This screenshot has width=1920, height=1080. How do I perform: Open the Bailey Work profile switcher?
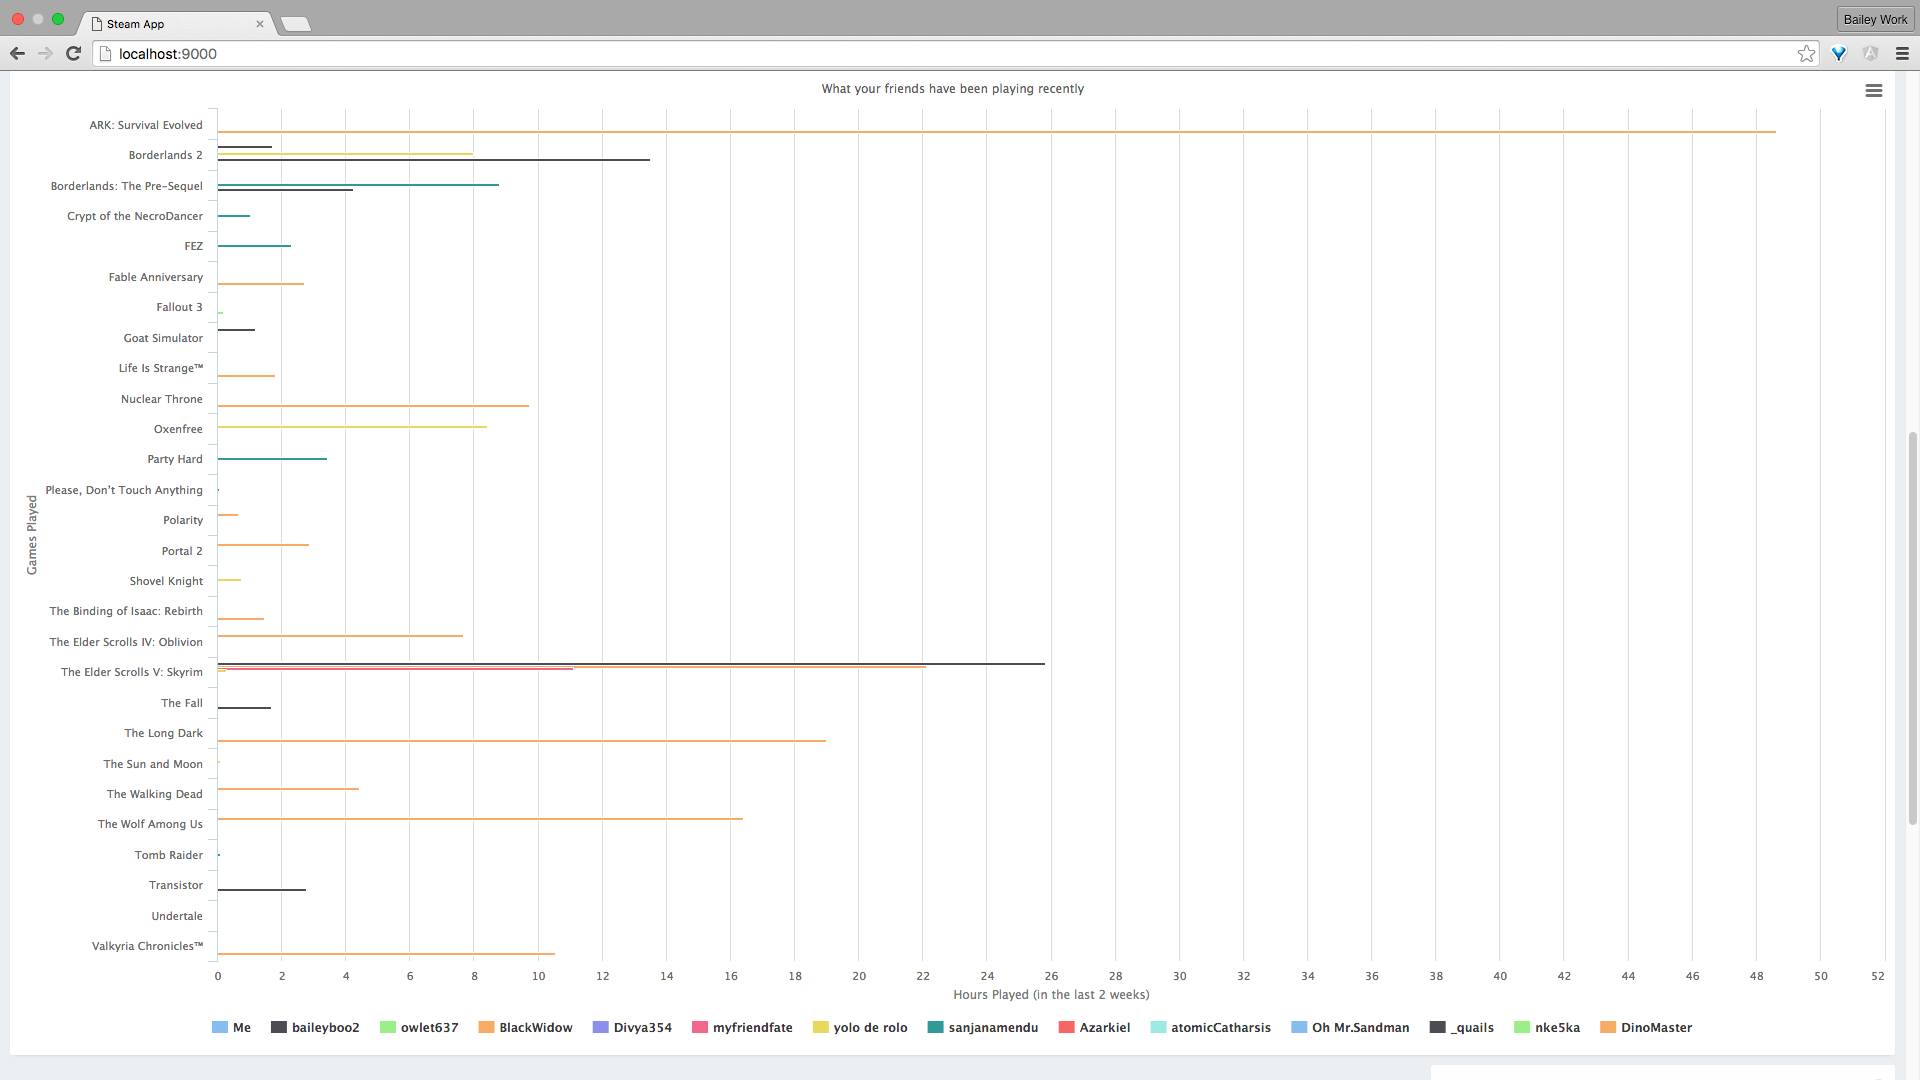point(1874,19)
